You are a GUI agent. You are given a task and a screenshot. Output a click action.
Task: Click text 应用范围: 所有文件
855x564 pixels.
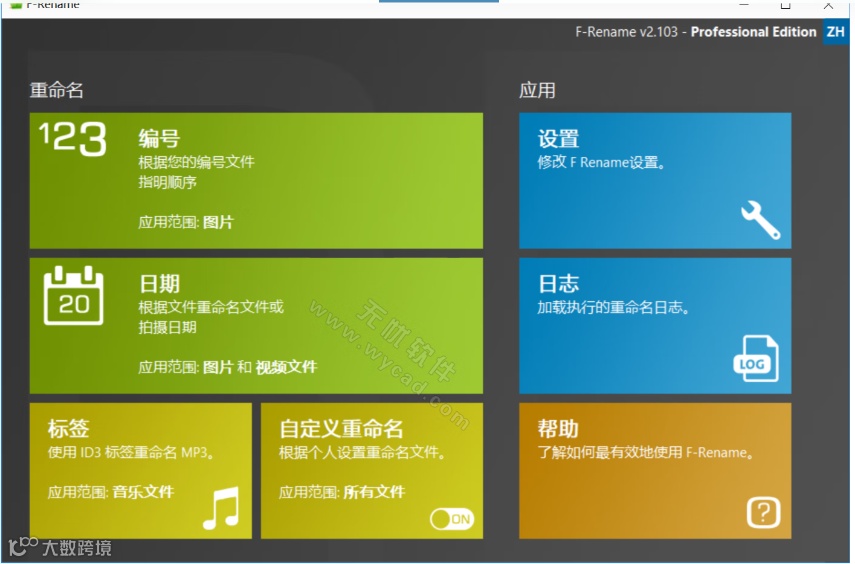coord(342,492)
